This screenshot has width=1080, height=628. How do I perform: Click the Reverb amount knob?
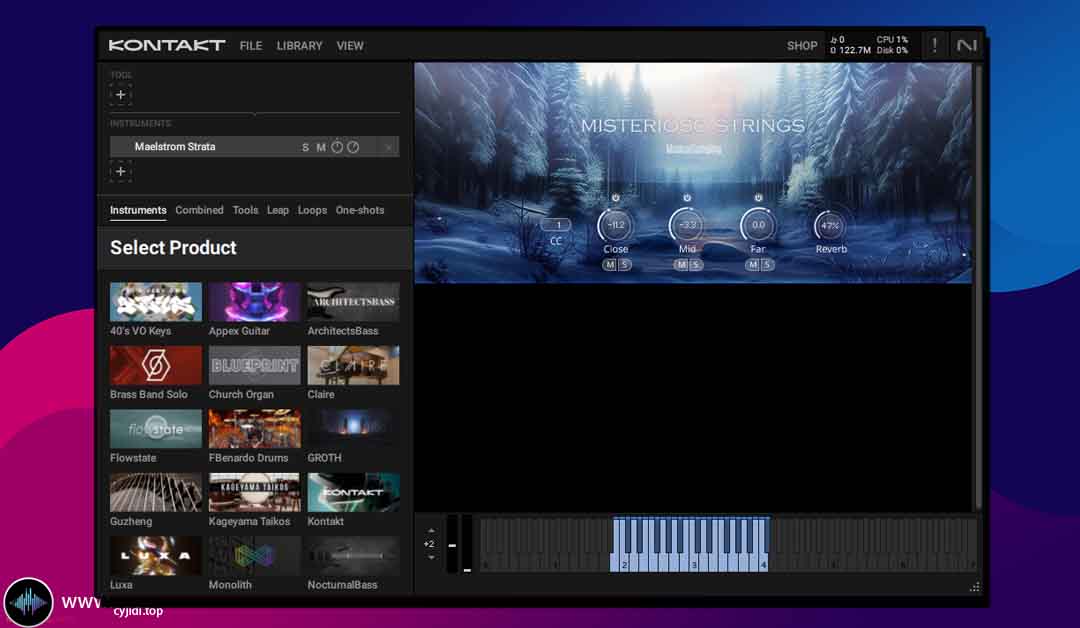pos(831,226)
